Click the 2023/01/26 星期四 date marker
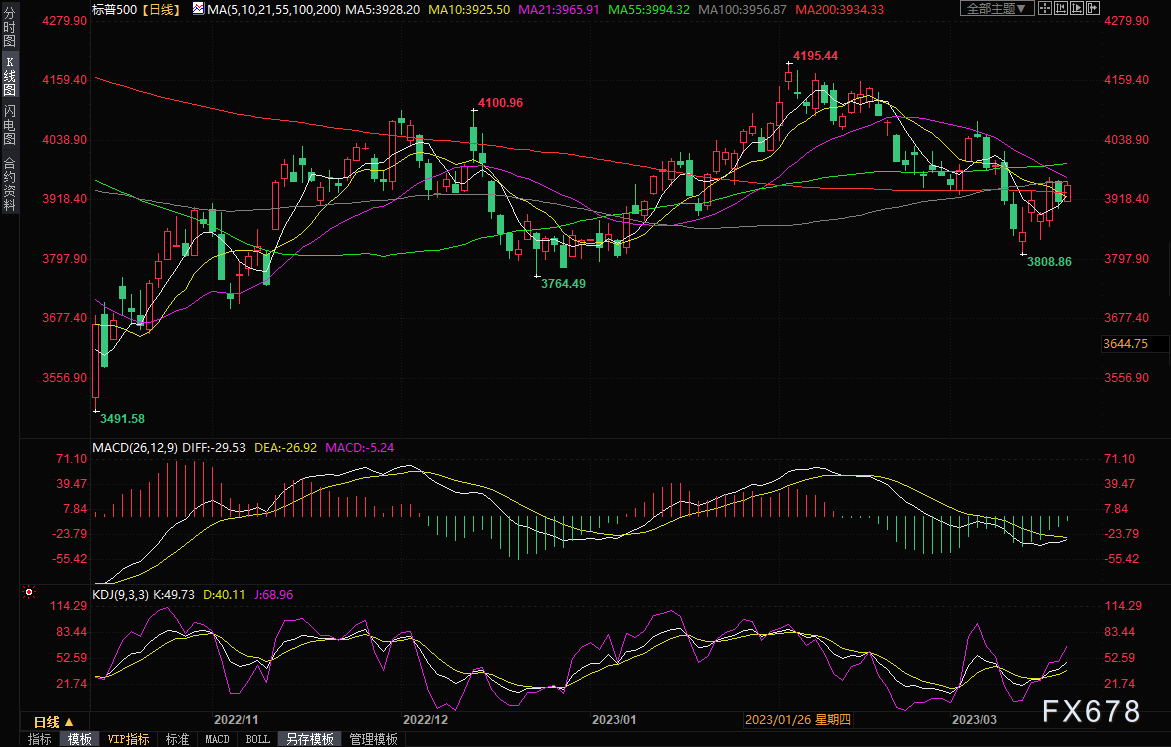Screen dimensions: 1171x747 (798, 719)
